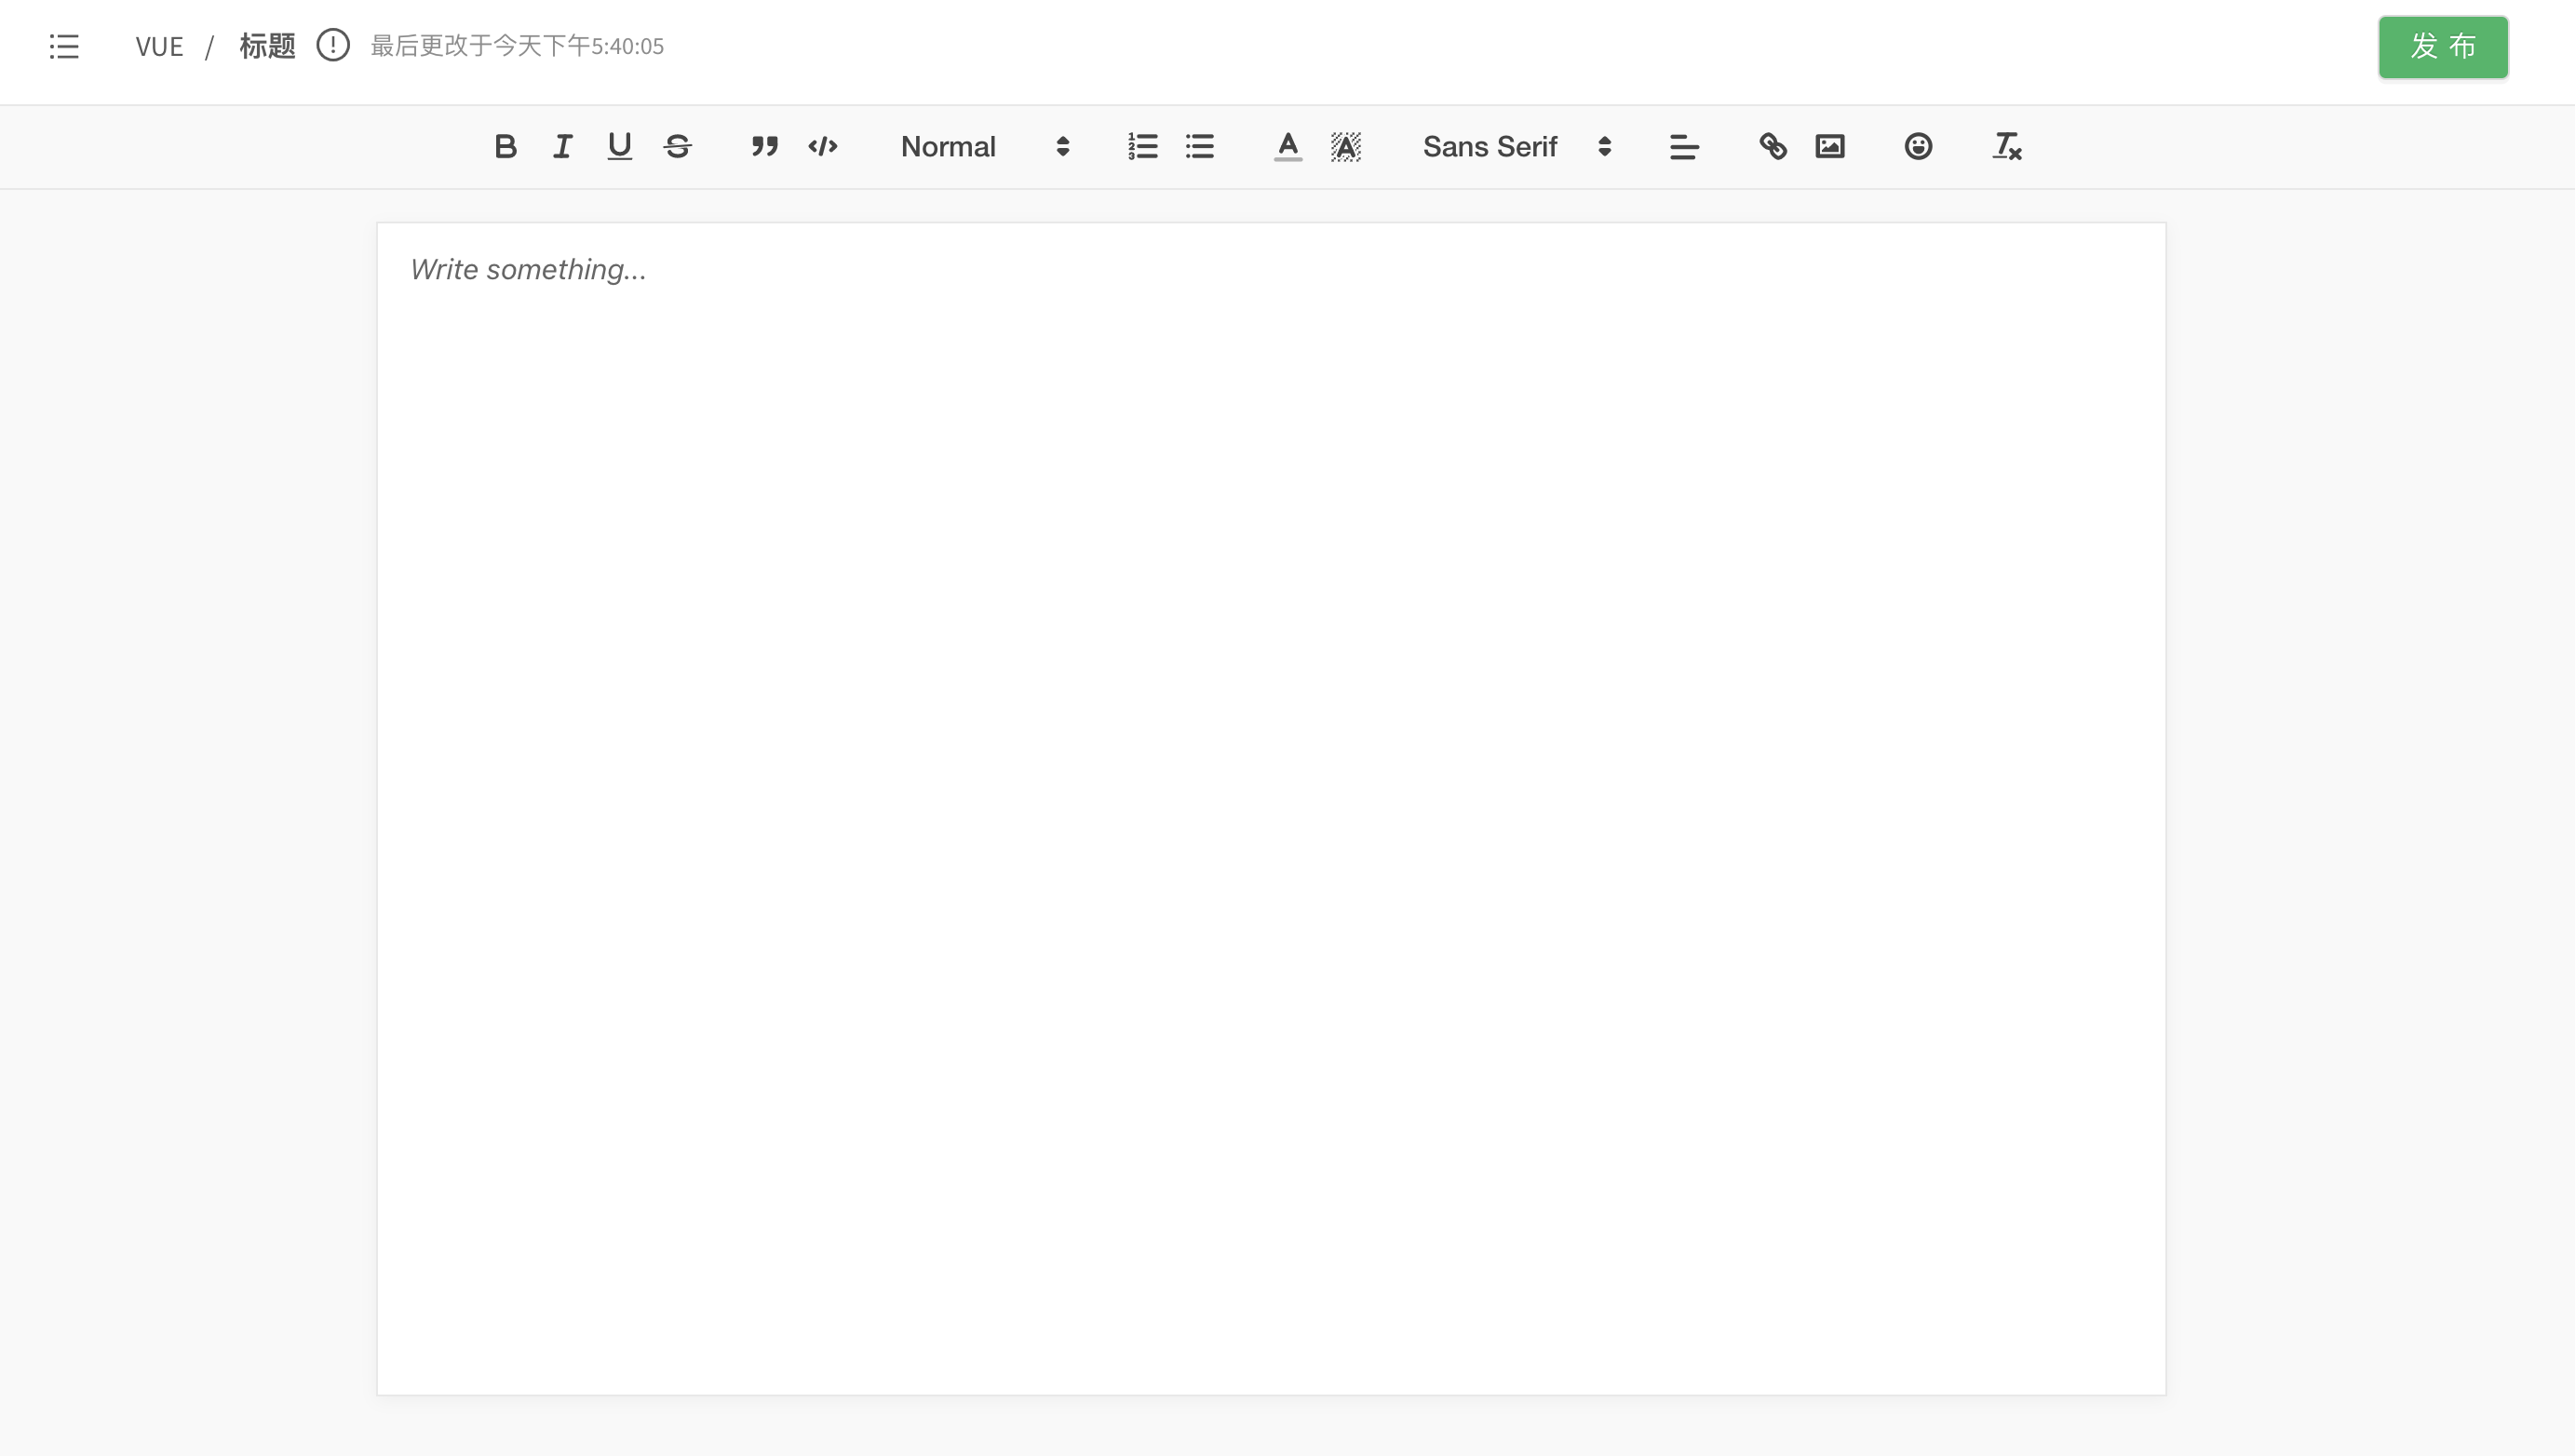2575x1456 pixels.
Task: Open the emoji picker
Action: click(x=1918, y=147)
